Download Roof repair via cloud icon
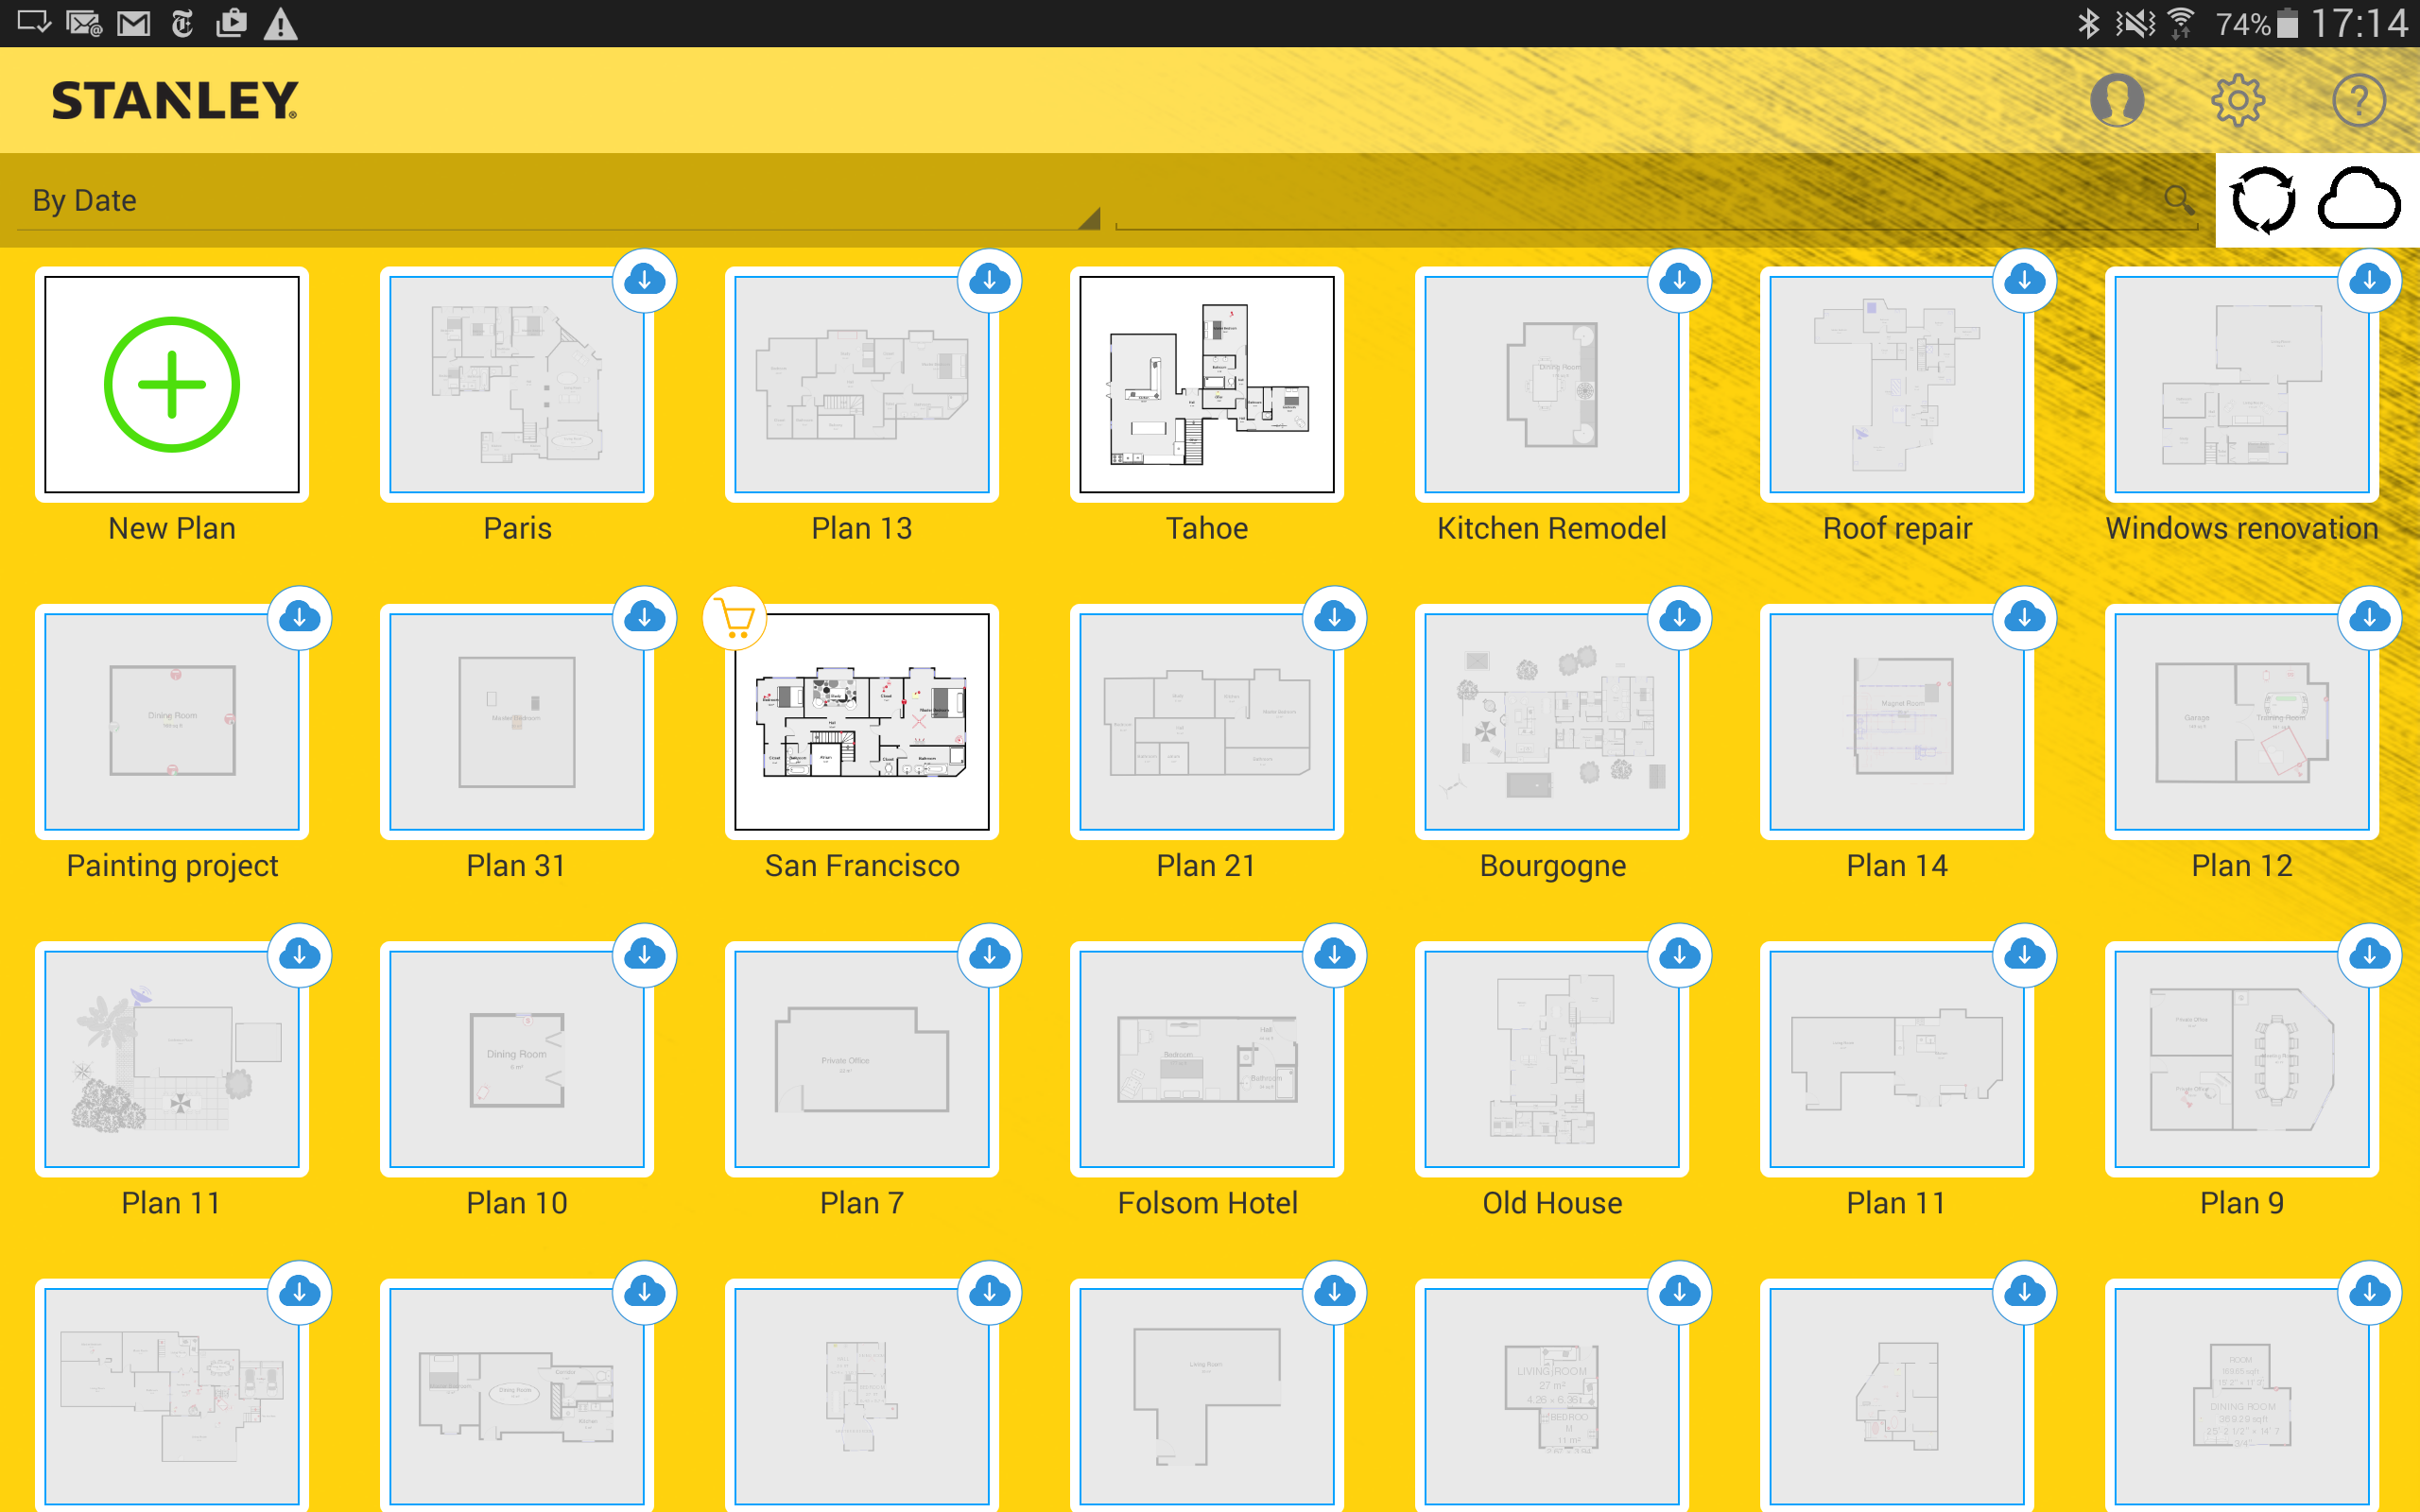 pos(2025,280)
